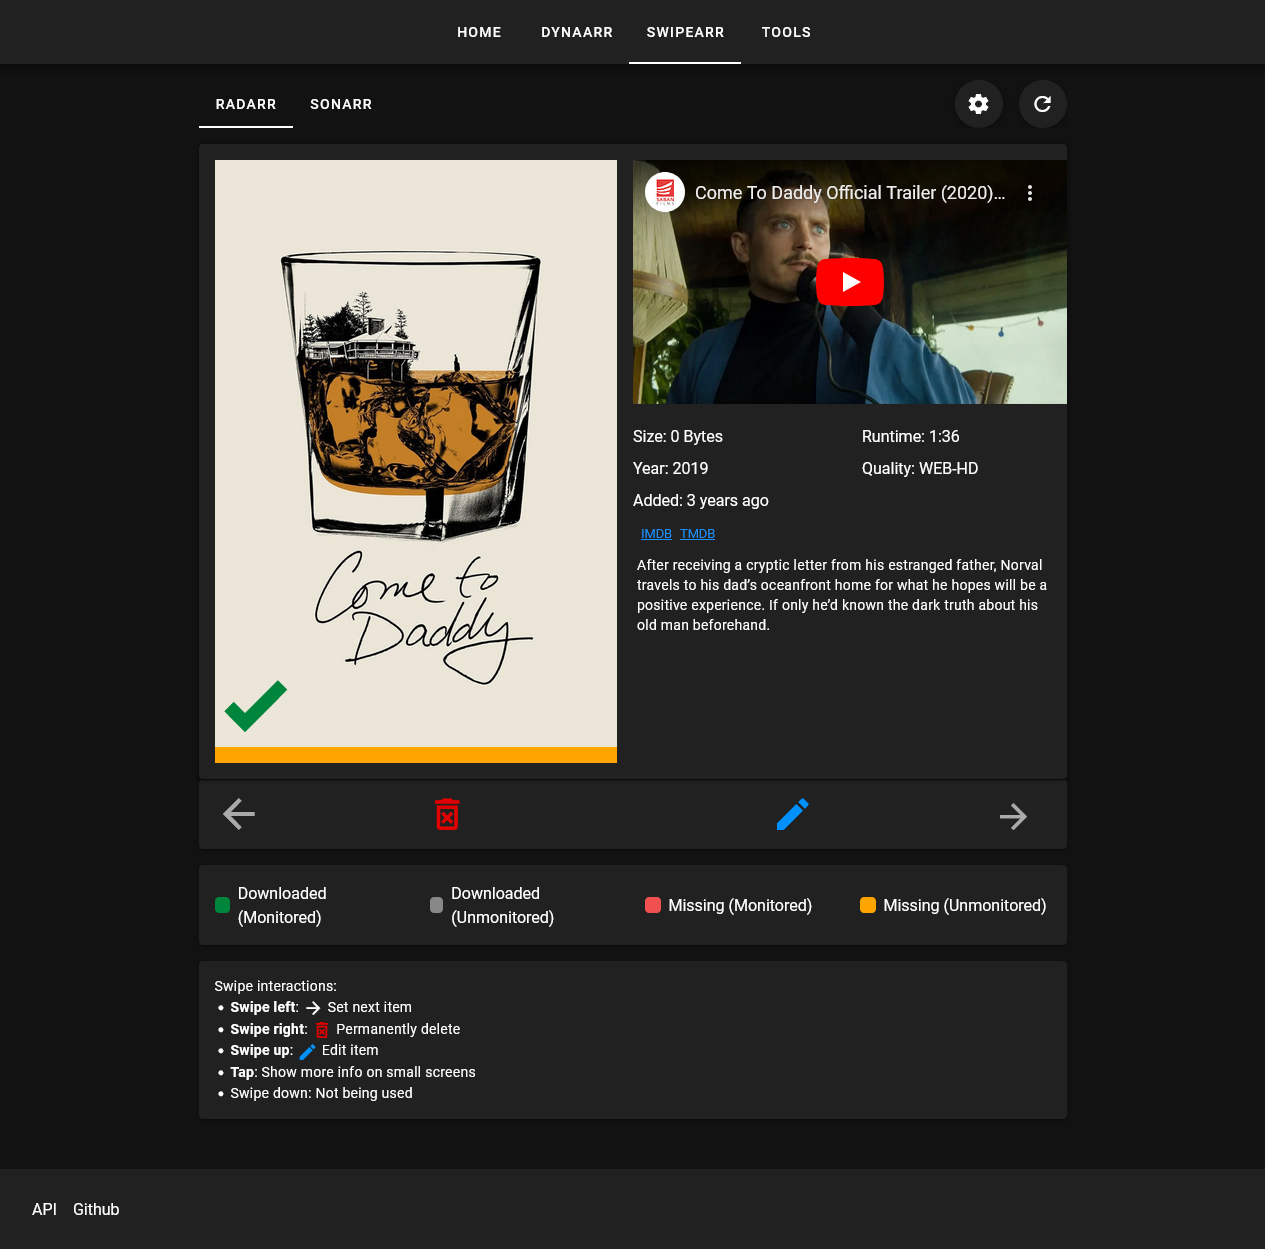The image size is (1265, 1249).
Task: Click orange Missing (Unmonitored) legend swatch
Action: [868, 905]
